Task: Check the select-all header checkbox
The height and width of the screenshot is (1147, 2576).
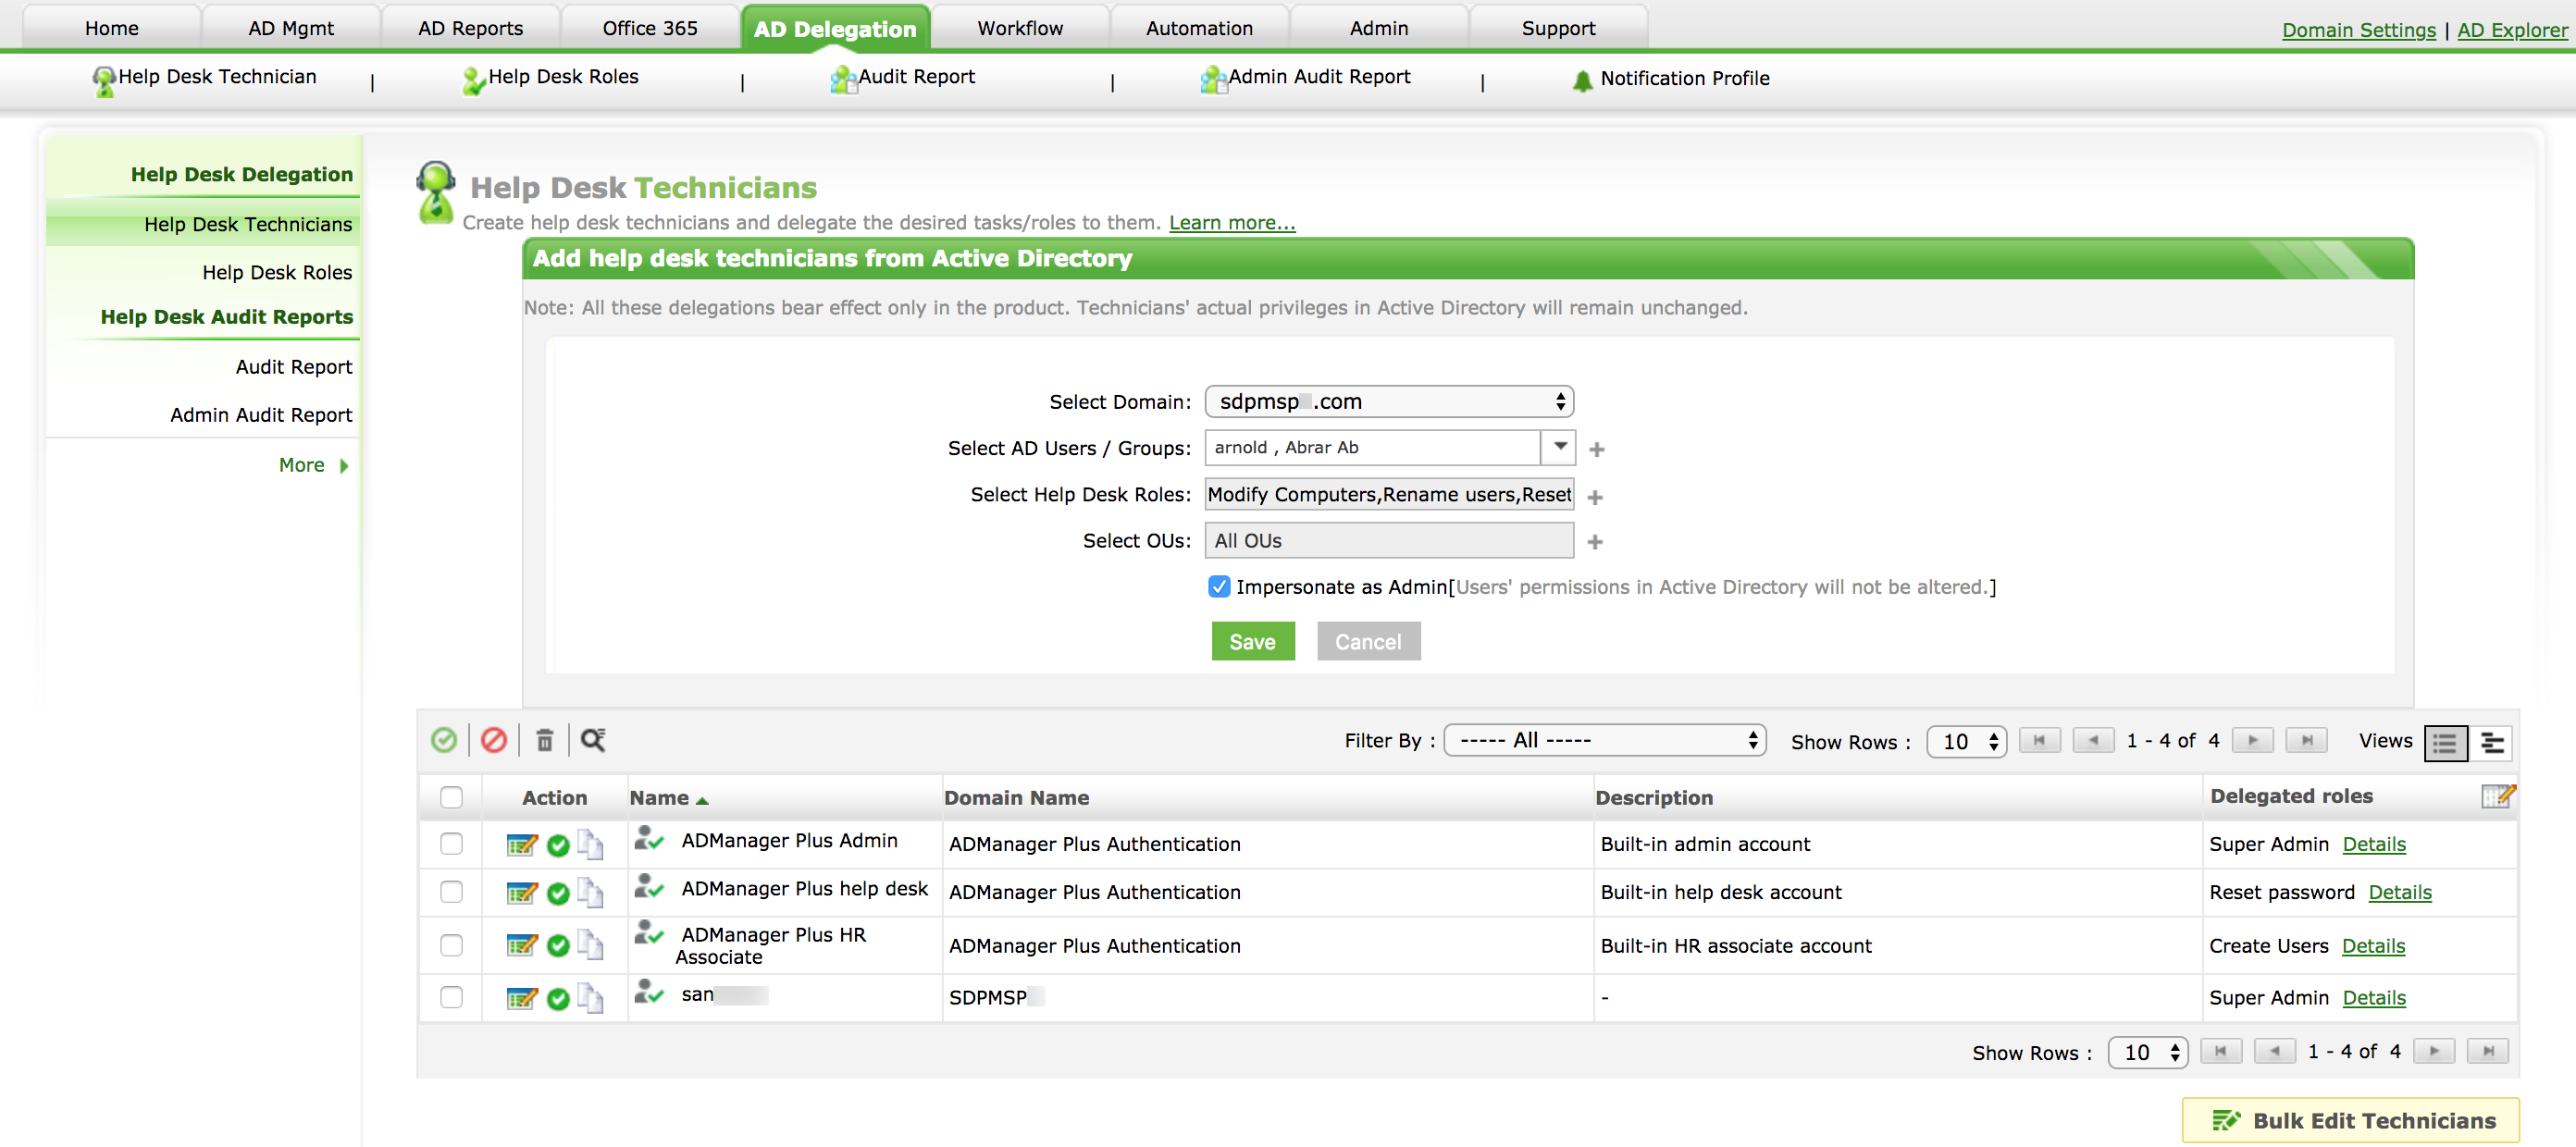Action: pos(451,797)
